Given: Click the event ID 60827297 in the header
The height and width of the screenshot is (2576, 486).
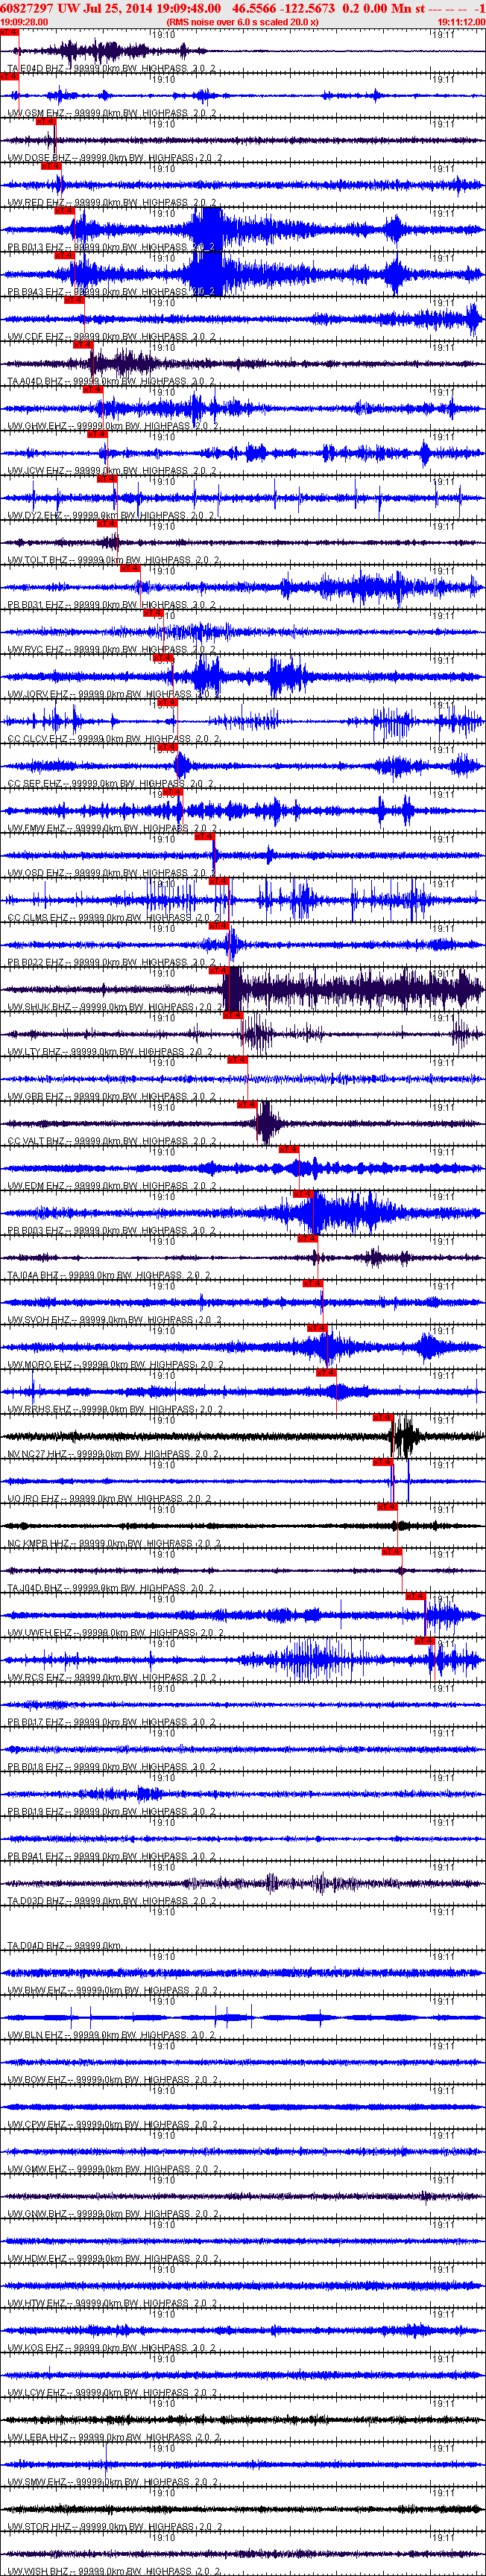Looking at the screenshot, I should pyautogui.click(x=27, y=8).
